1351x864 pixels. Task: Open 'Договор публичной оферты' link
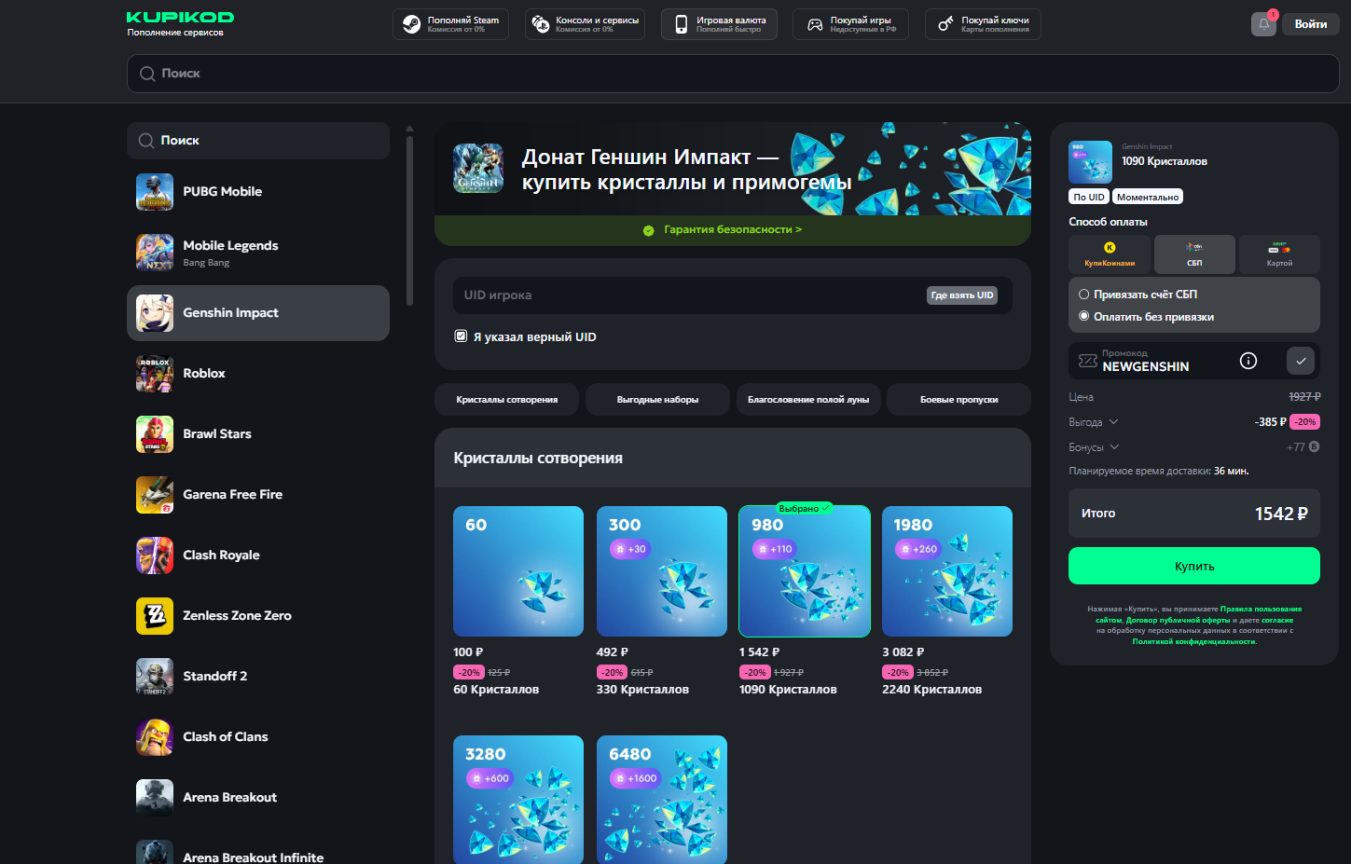coord(1178,620)
